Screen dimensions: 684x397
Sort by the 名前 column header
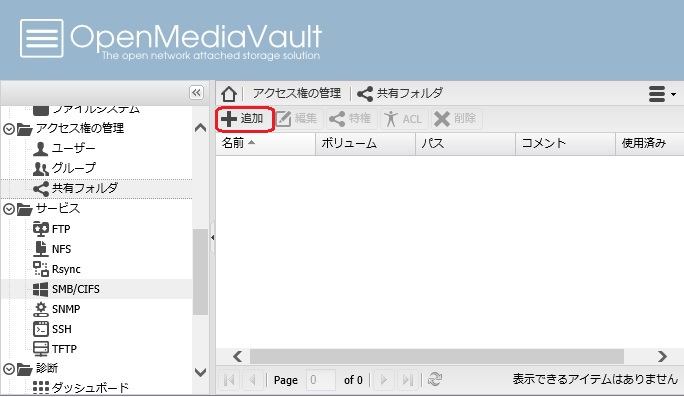(x=265, y=144)
